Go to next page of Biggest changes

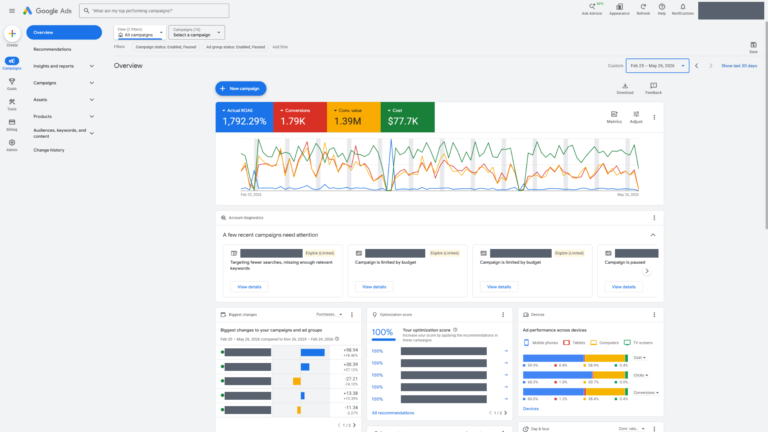click(x=355, y=425)
